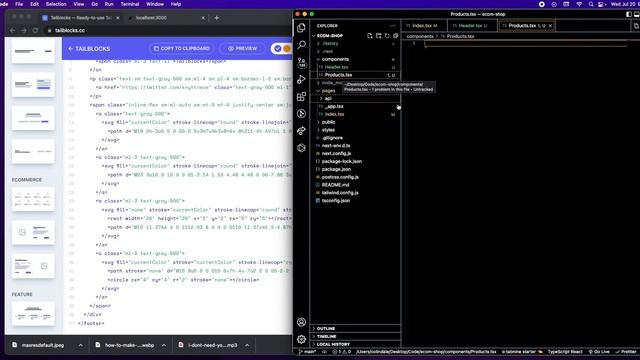Viewport: 640px width, 360px height.
Task: Collapse the components folder
Action: 355,59
